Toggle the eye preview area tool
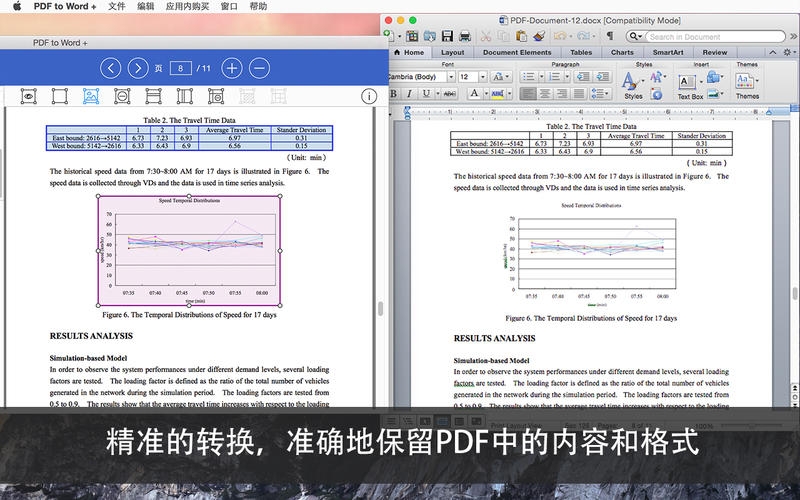The height and width of the screenshot is (500, 800). coord(29,96)
